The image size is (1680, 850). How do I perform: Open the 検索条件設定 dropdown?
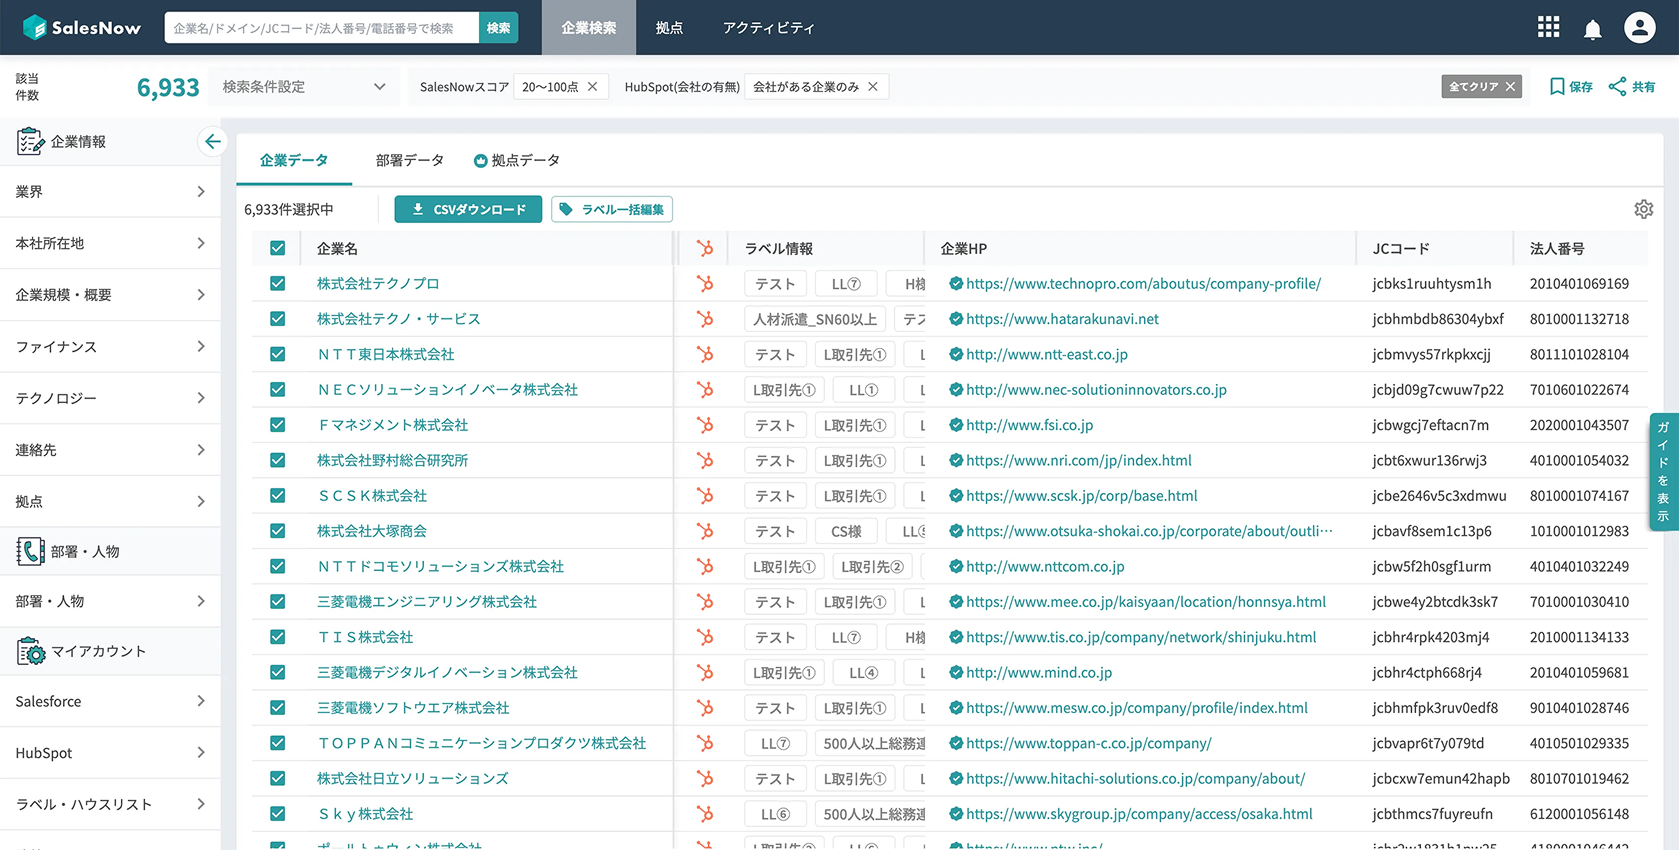[304, 87]
